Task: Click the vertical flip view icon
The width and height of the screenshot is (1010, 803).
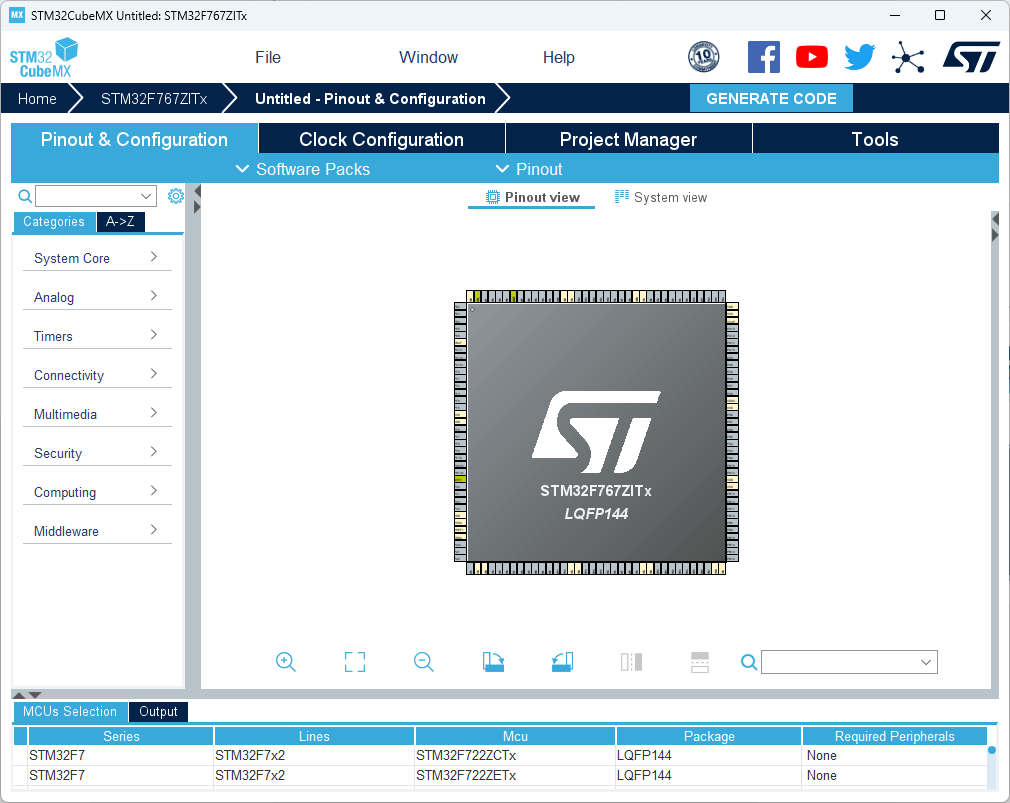Action: tap(631, 662)
